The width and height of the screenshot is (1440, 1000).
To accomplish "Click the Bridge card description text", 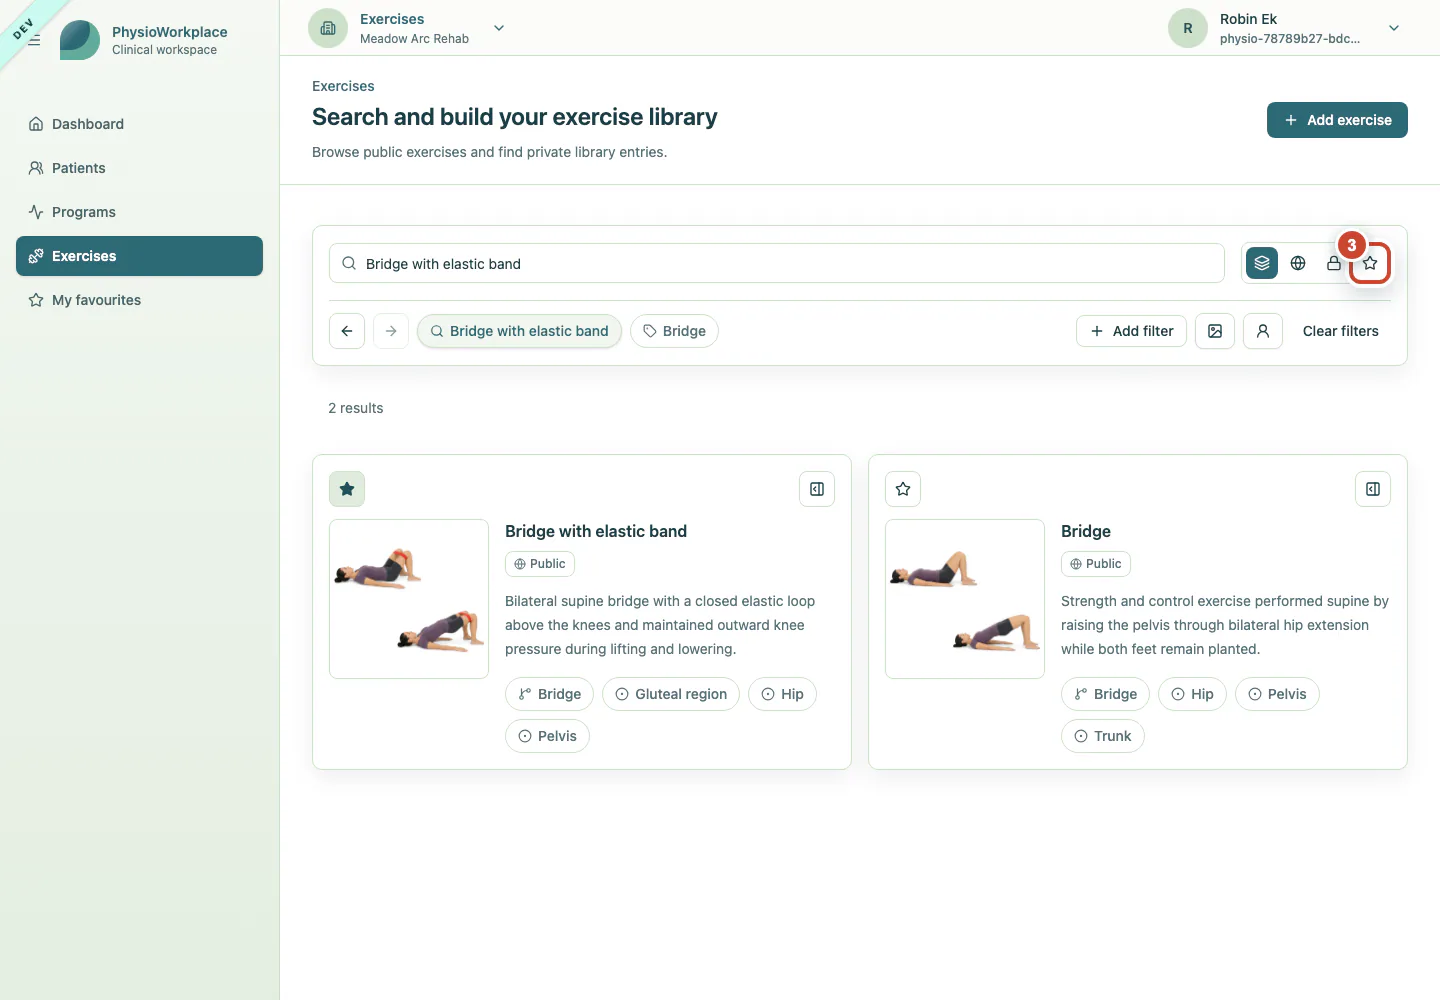I will point(1225,625).
